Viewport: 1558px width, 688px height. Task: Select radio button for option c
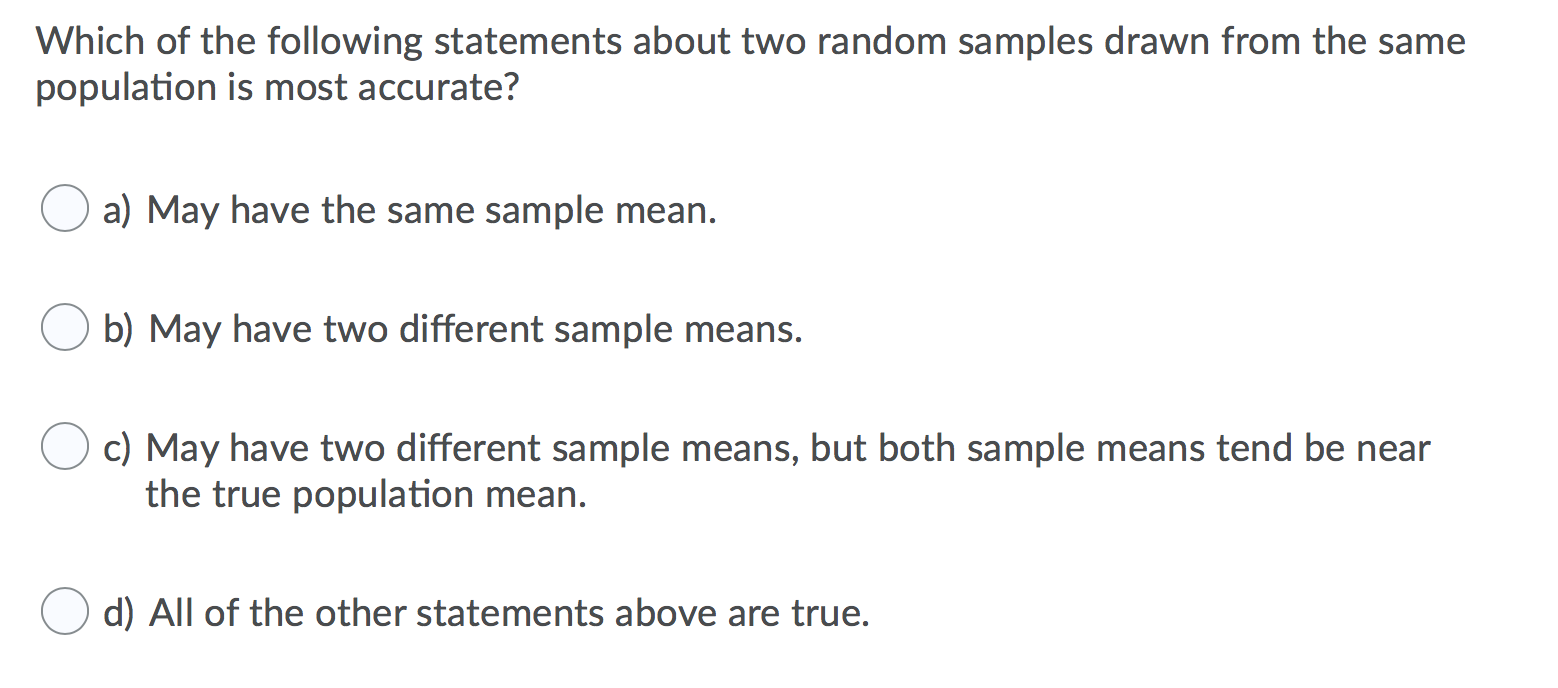click(x=63, y=446)
